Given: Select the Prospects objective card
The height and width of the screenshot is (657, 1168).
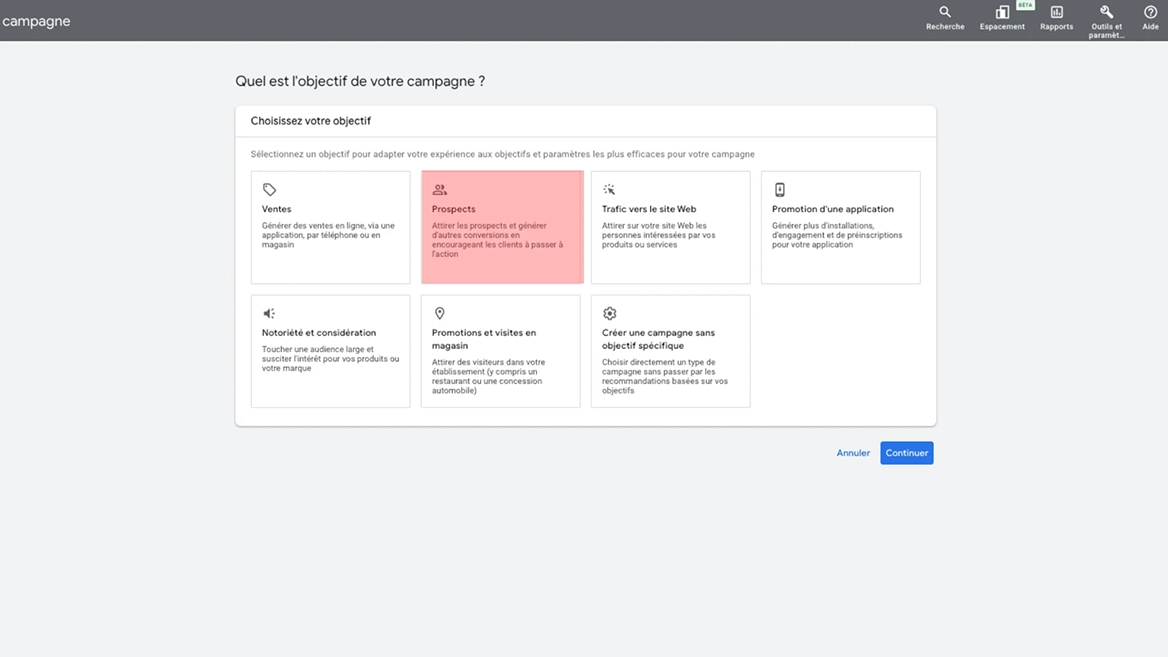Looking at the screenshot, I should [x=502, y=227].
